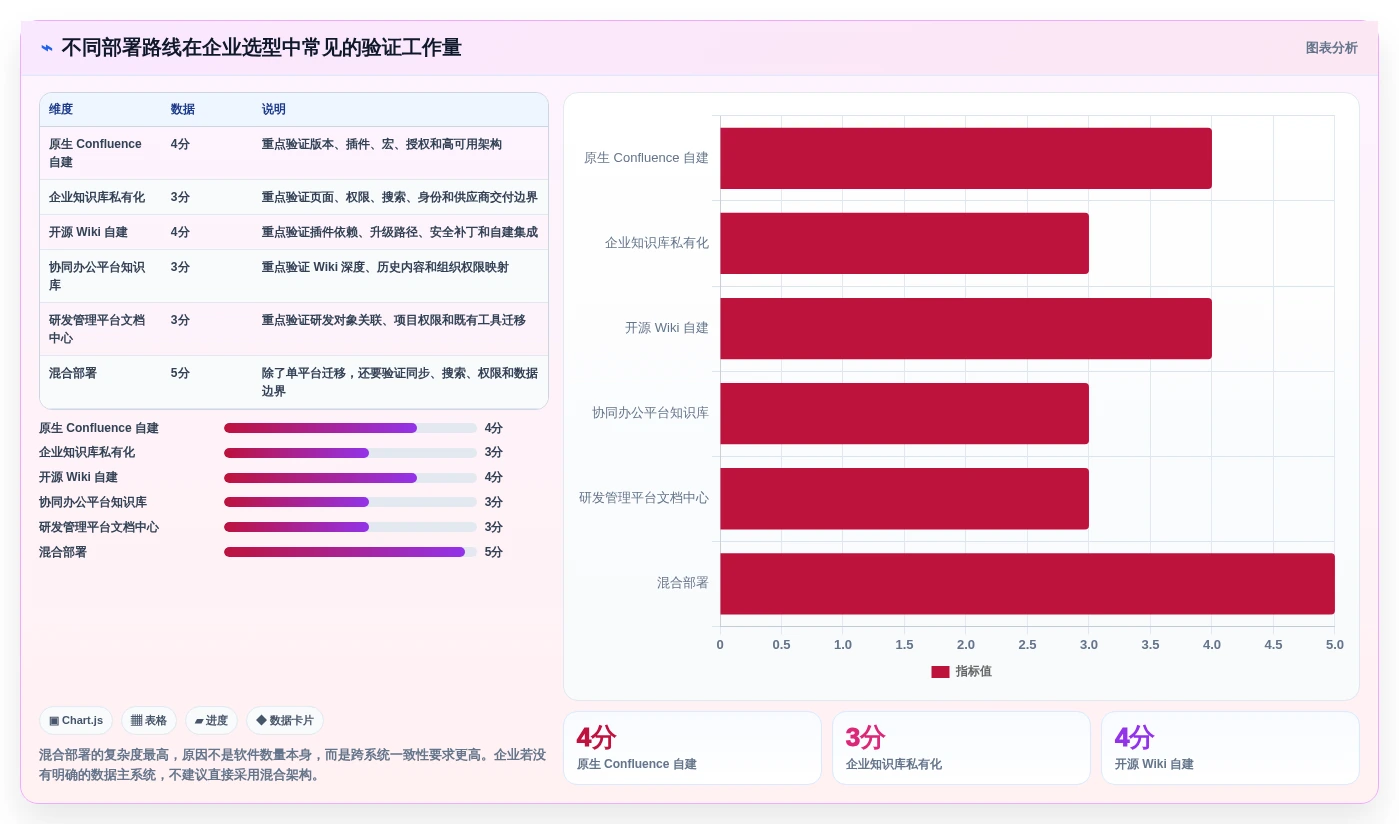Open the 3分 企业知识库私有化 data card
The width and height of the screenshot is (1399, 824).
(961, 748)
